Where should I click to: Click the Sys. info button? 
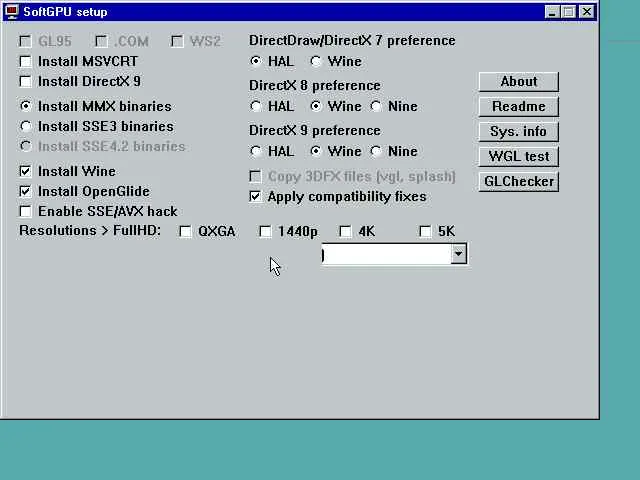519,131
